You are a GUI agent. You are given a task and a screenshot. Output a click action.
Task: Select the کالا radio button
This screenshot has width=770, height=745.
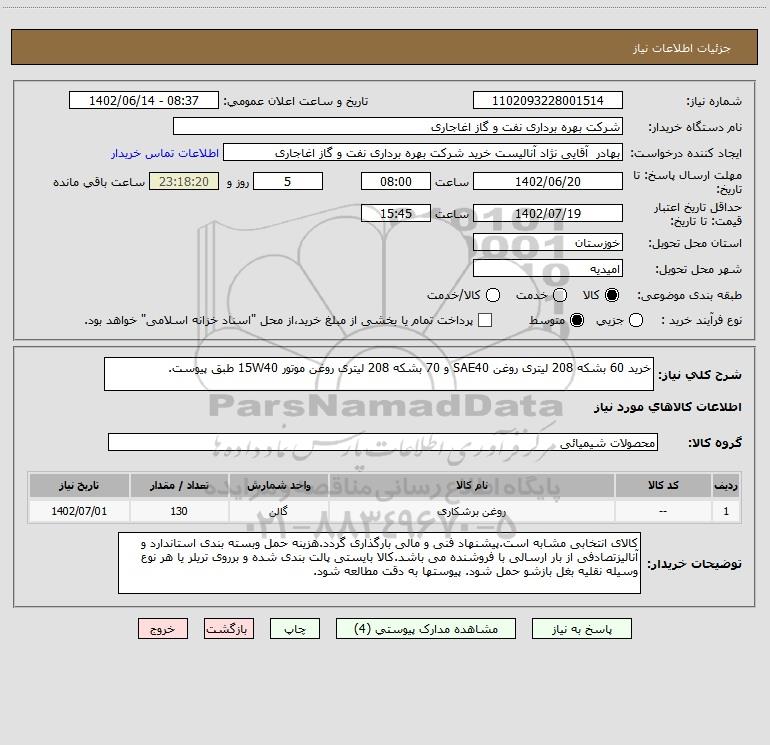pyautogui.click(x=612, y=295)
